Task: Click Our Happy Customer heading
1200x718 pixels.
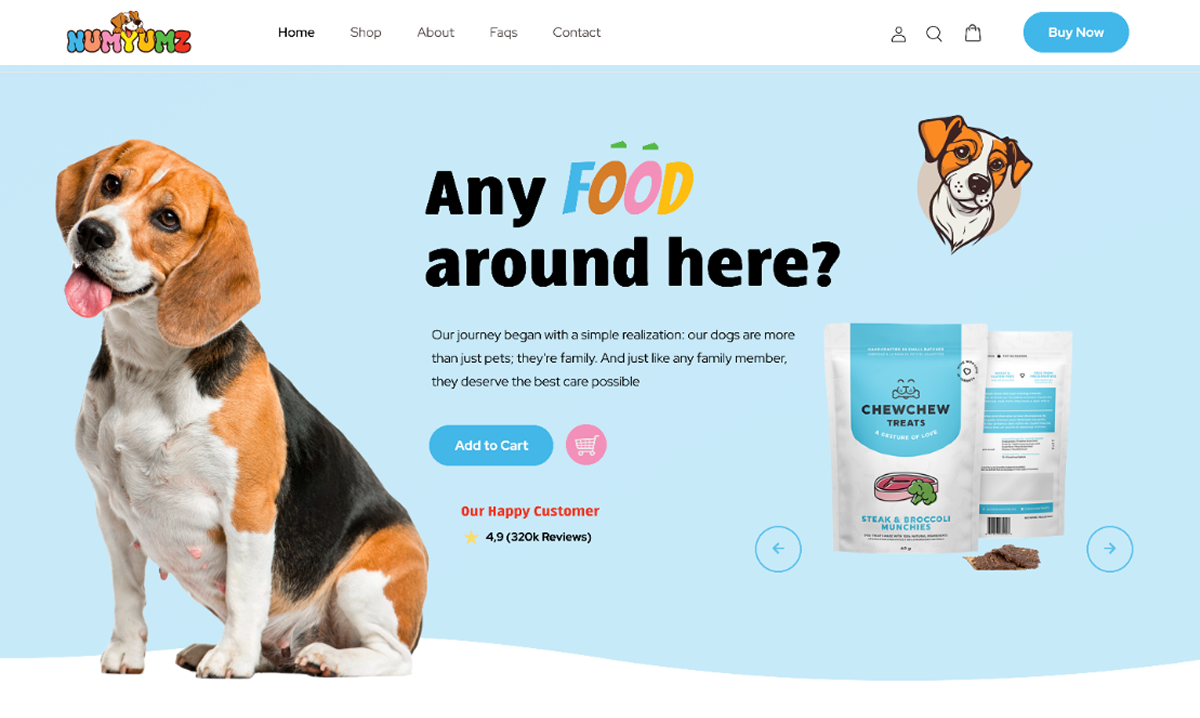Action: click(x=530, y=511)
